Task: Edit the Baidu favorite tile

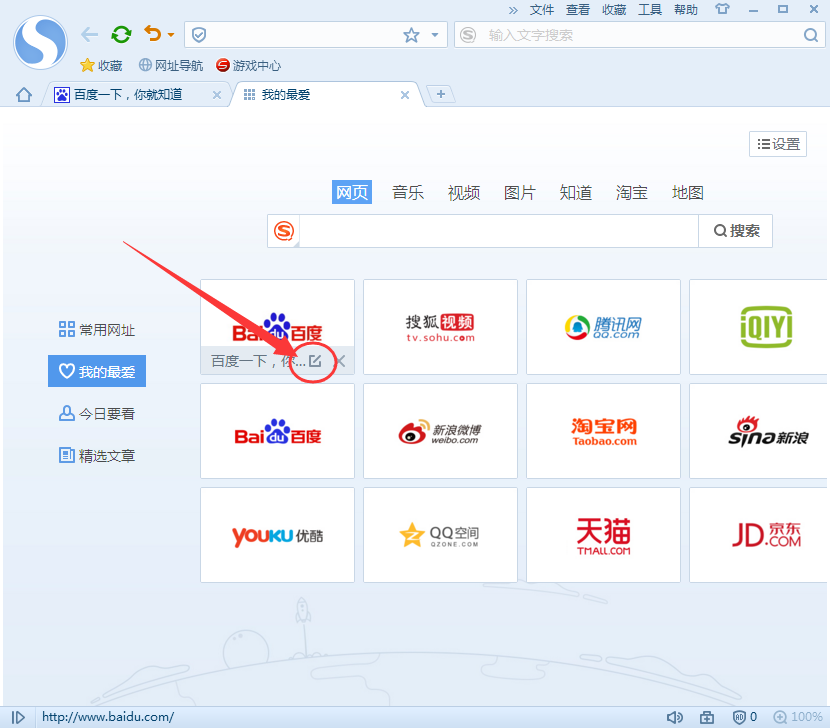Action: [313, 361]
